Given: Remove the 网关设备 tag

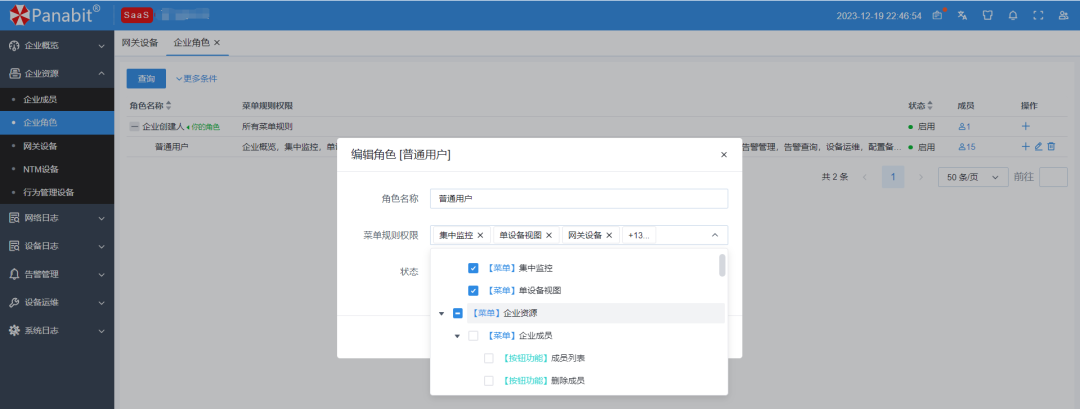Looking at the screenshot, I should [609, 235].
